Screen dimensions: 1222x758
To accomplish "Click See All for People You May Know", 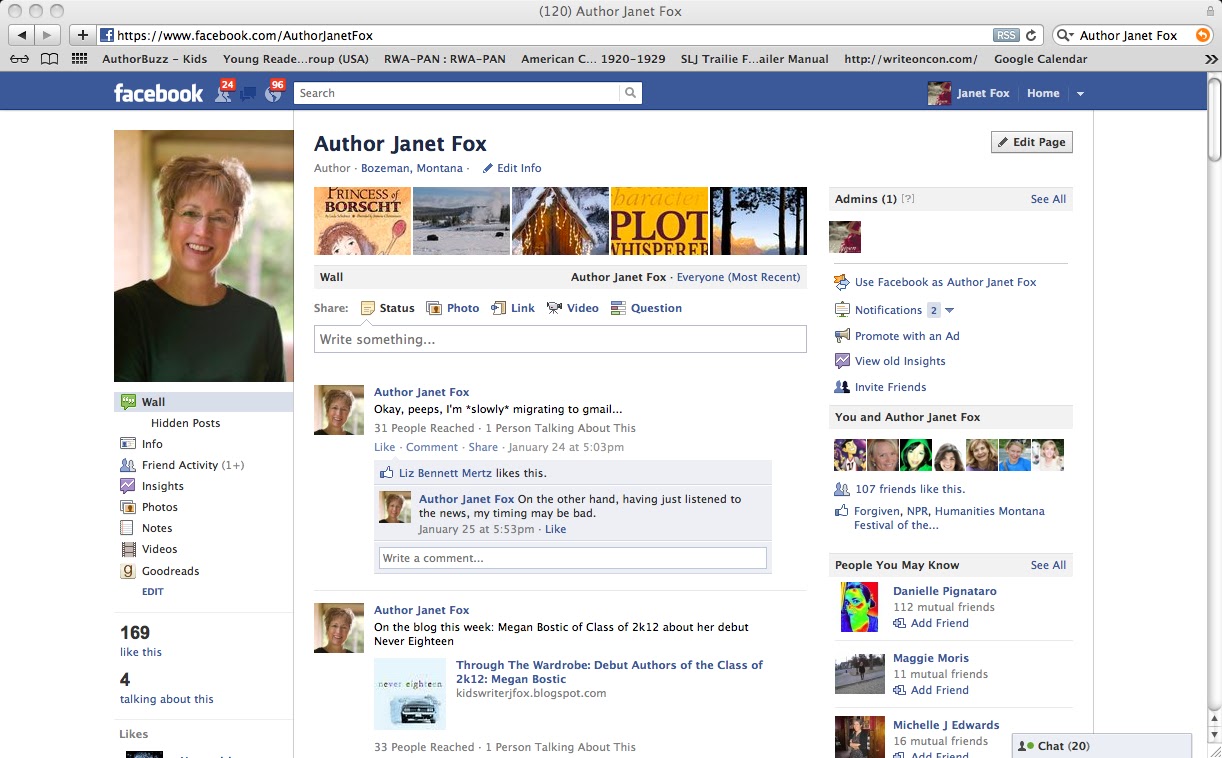I will click(x=1048, y=565).
